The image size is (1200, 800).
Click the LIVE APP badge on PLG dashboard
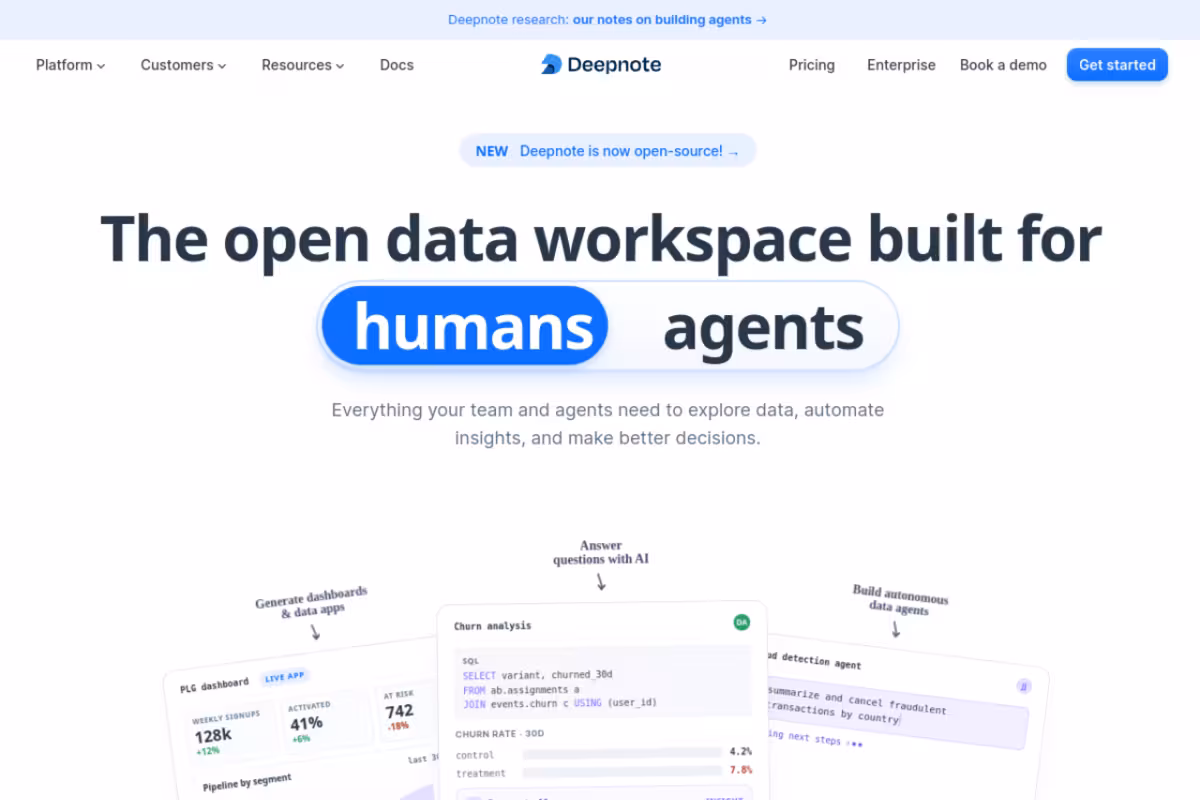coord(283,677)
